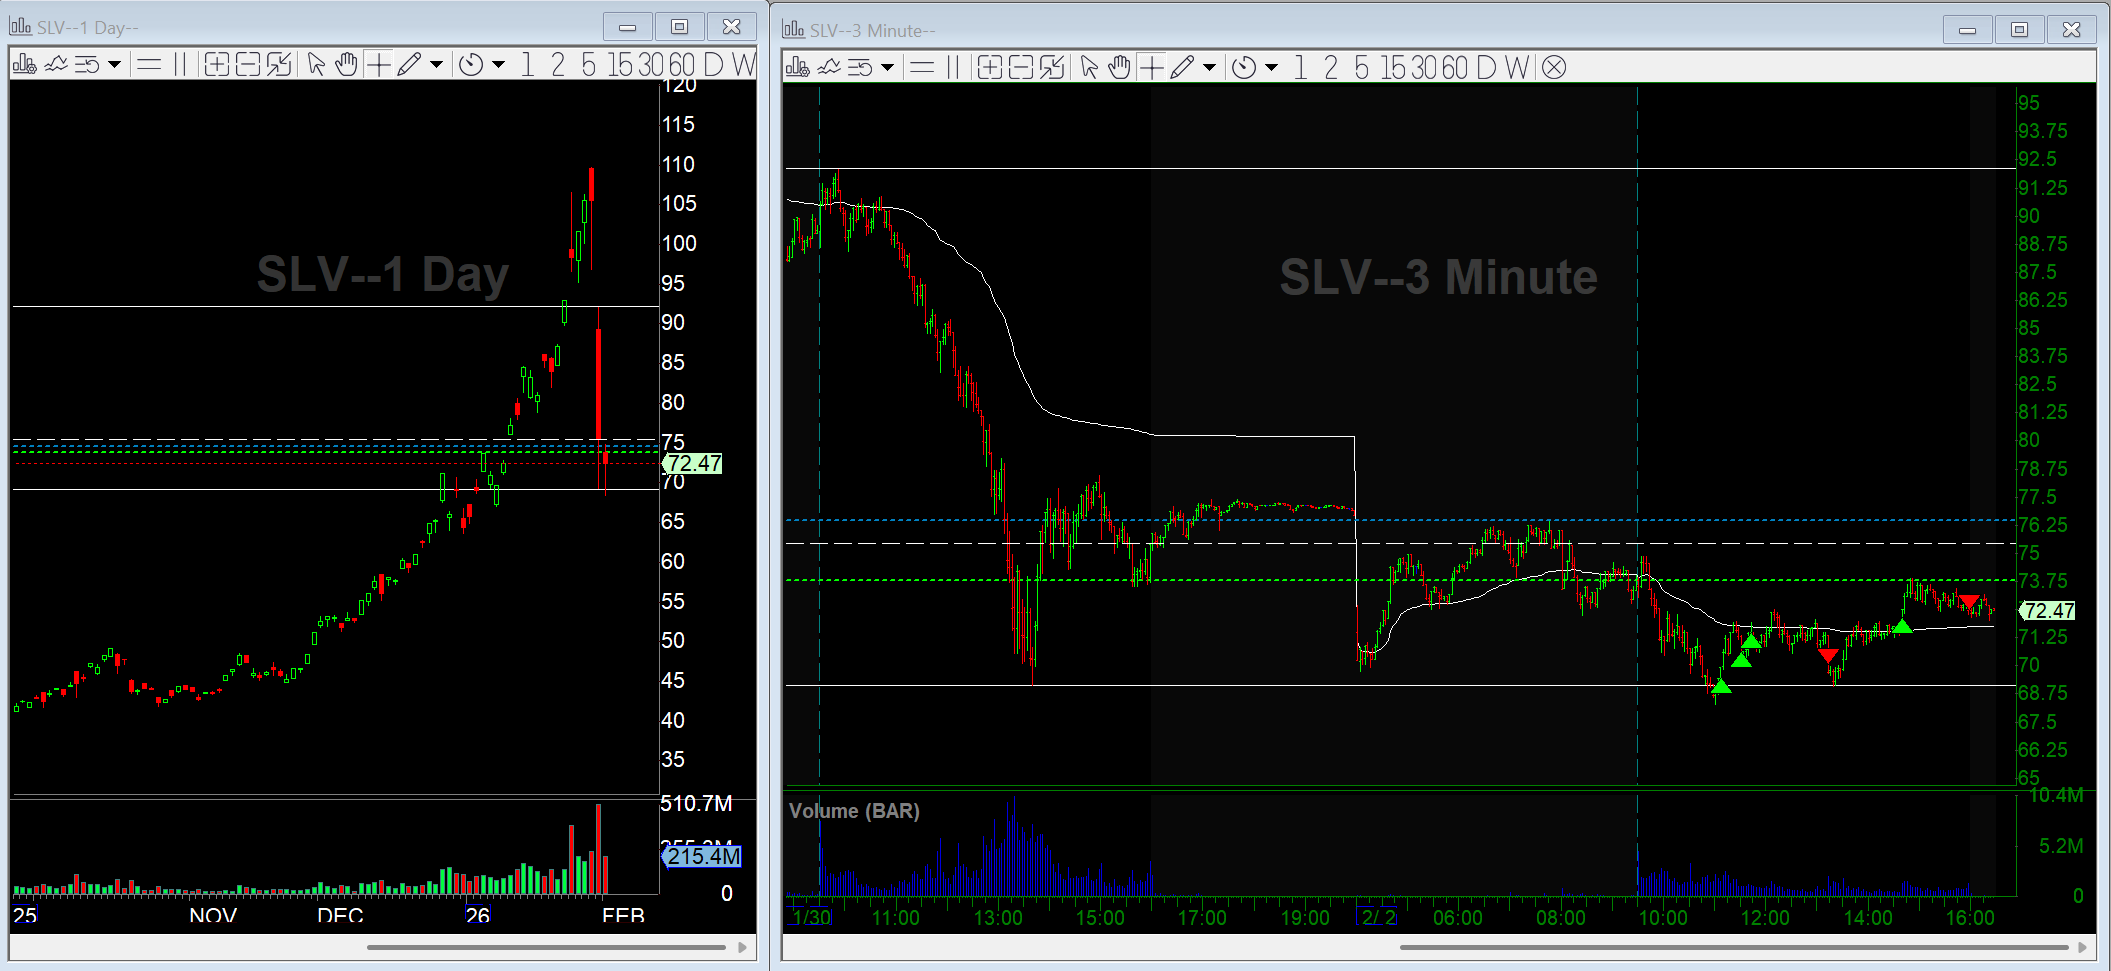Click the 72.47 price tag on 3 Minute chart

pyautogui.click(x=2047, y=610)
